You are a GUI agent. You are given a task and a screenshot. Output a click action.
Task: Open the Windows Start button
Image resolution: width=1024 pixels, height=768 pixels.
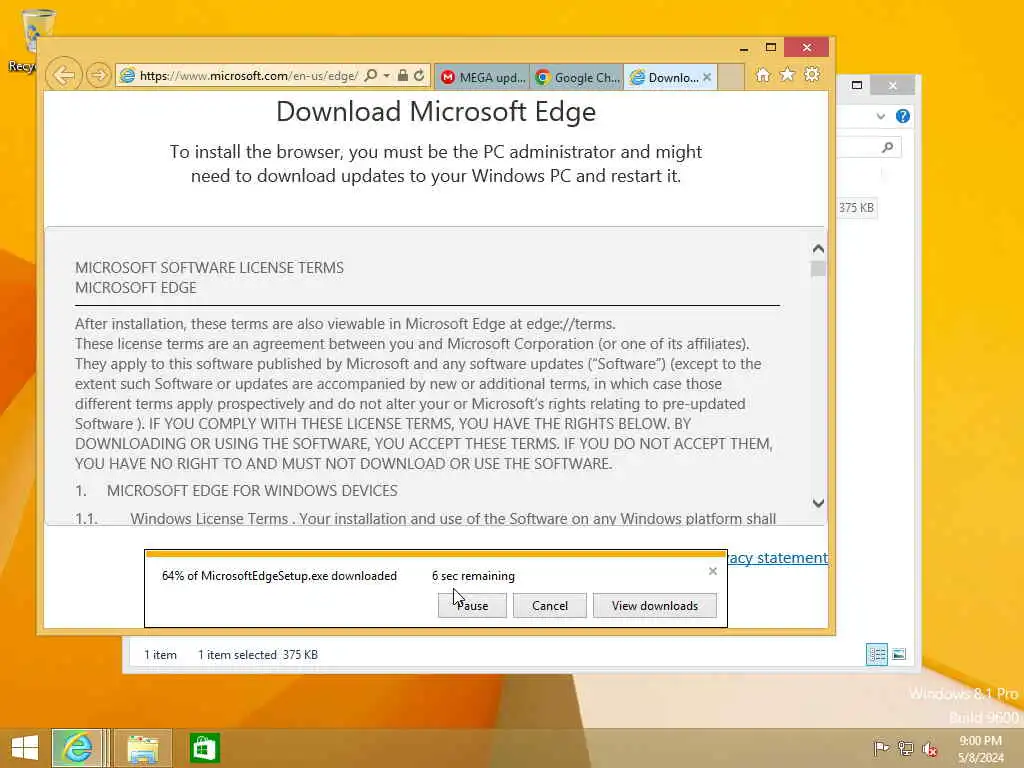click(25, 748)
